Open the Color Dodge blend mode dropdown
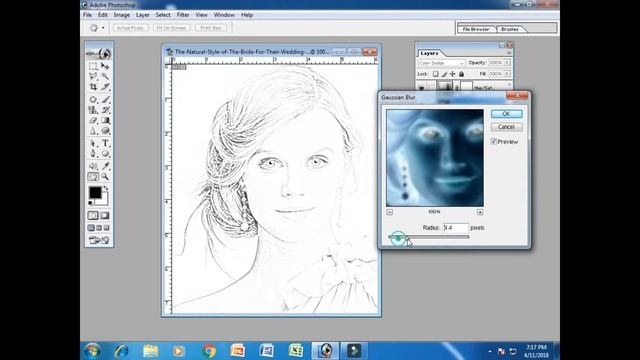Viewport: 640px width, 360px height. pyautogui.click(x=441, y=63)
